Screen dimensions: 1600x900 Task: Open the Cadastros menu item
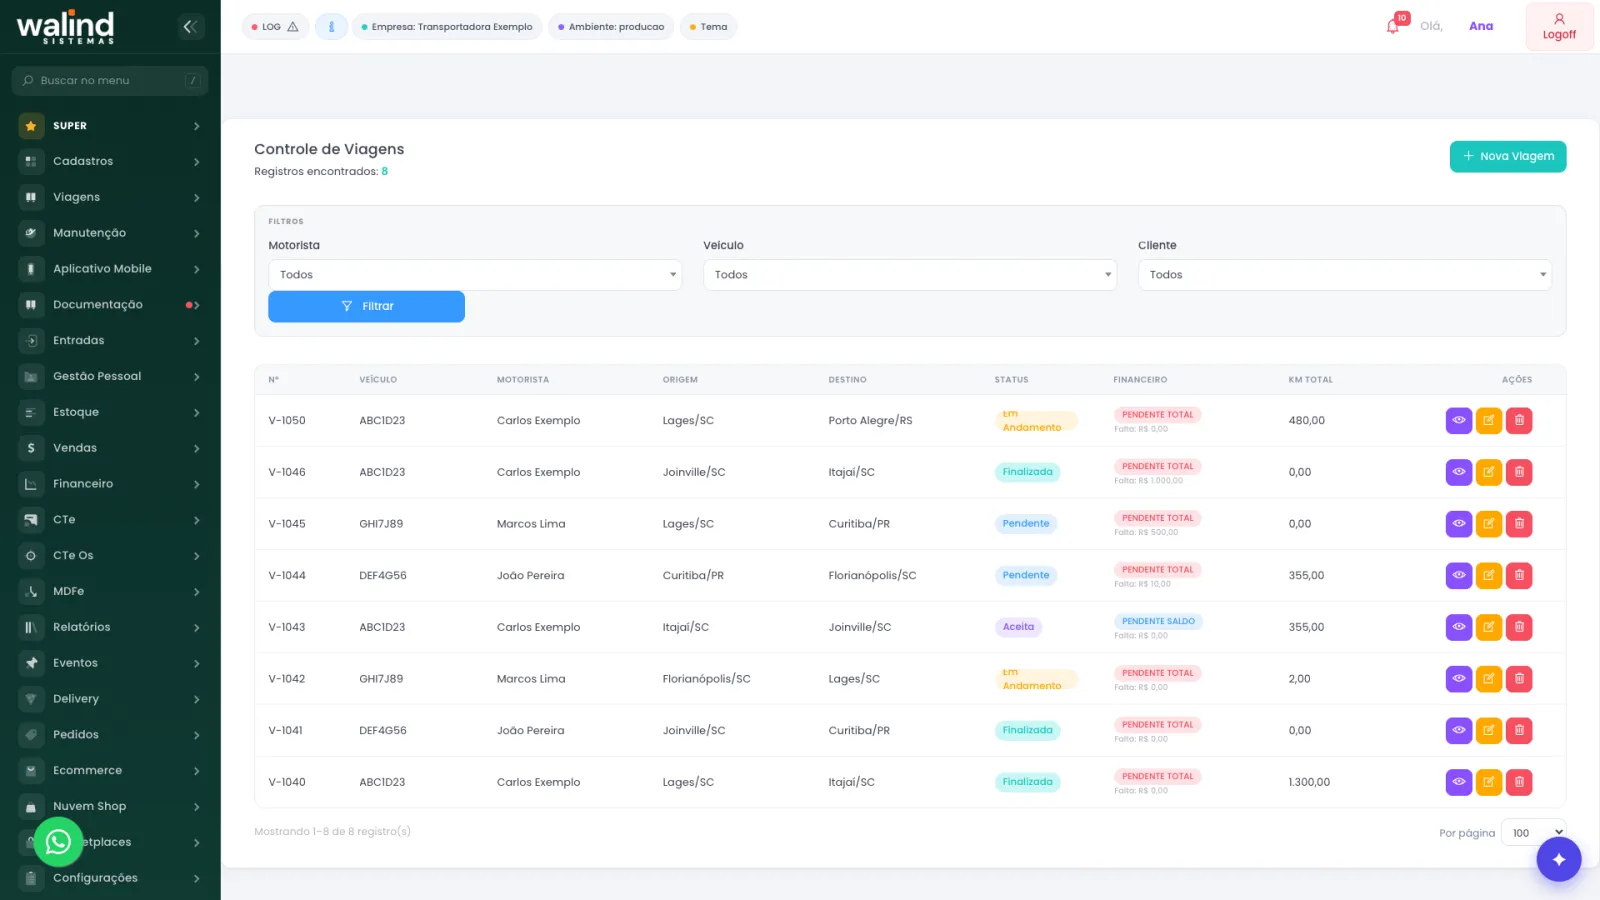(110, 161)
